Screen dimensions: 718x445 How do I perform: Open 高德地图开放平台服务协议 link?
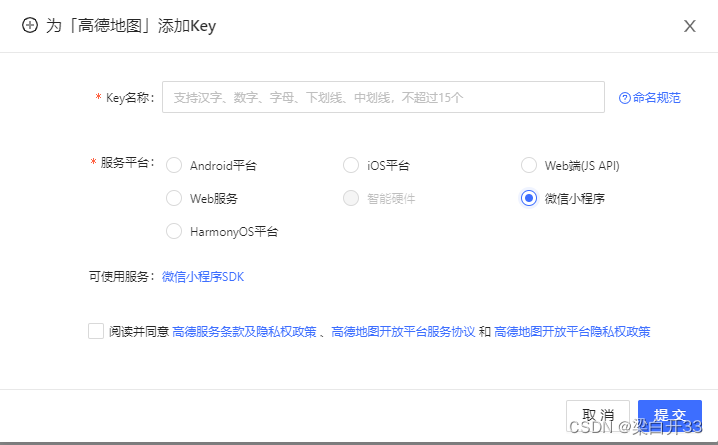[x=403, y=331]
